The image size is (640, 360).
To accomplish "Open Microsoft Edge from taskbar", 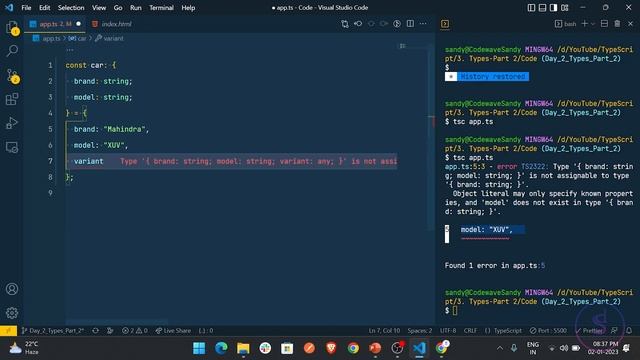I will (221, 348).
